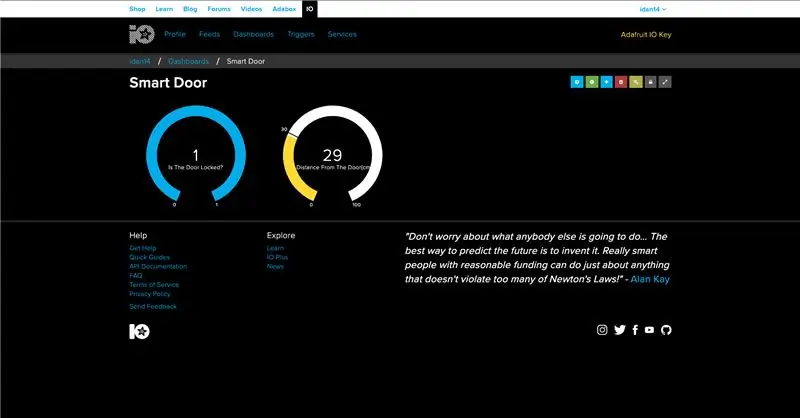Click the red delete dashboard icon
This screenshot has width=800, height=418.
[620, 82]
